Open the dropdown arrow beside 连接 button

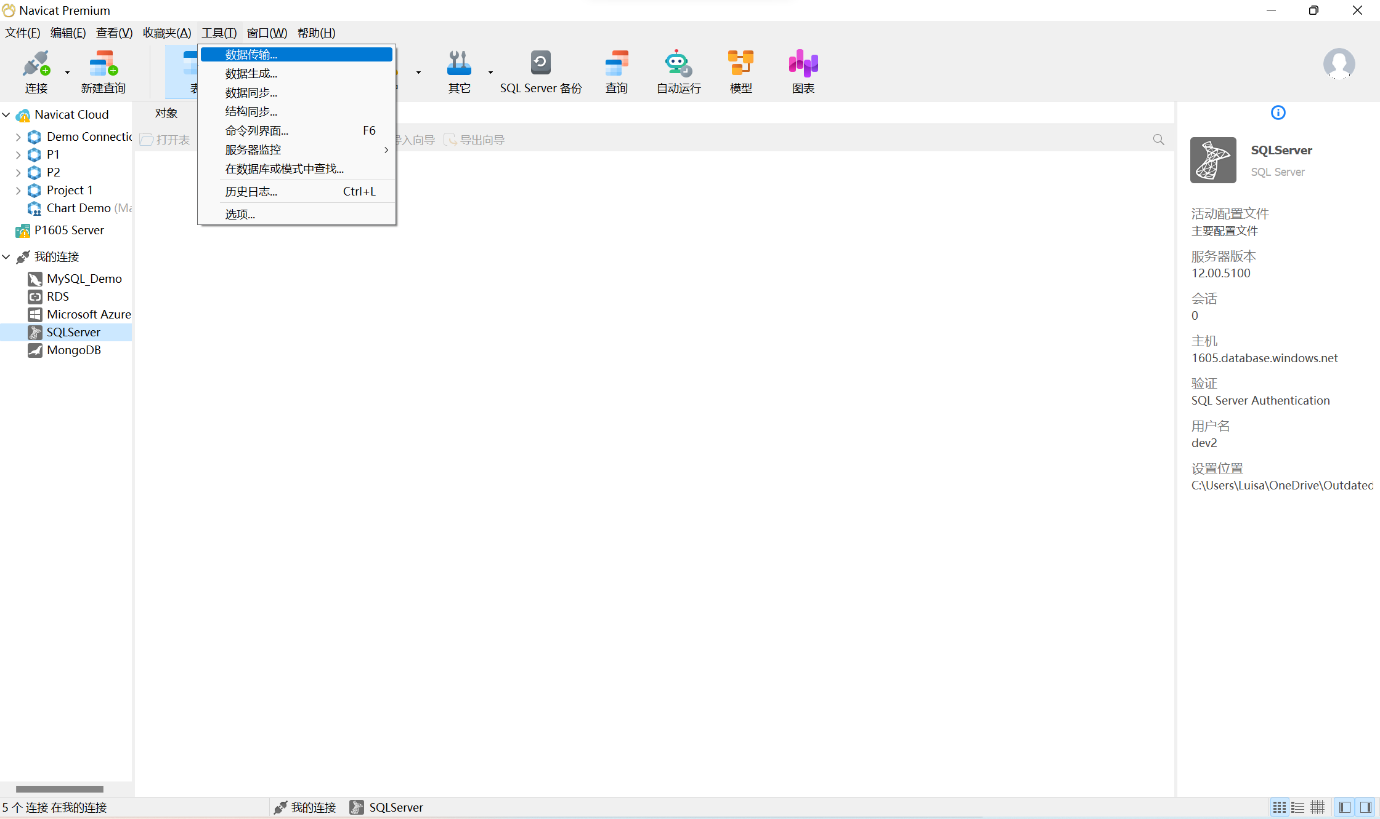68,72
